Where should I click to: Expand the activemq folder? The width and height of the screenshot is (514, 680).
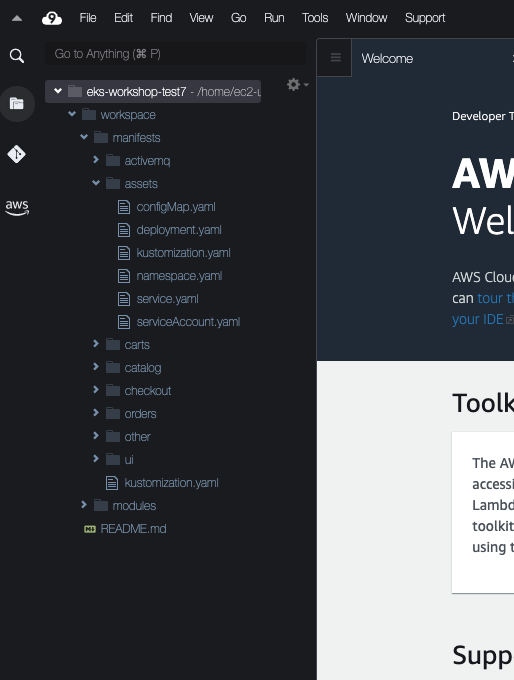(x=96, y=160)
